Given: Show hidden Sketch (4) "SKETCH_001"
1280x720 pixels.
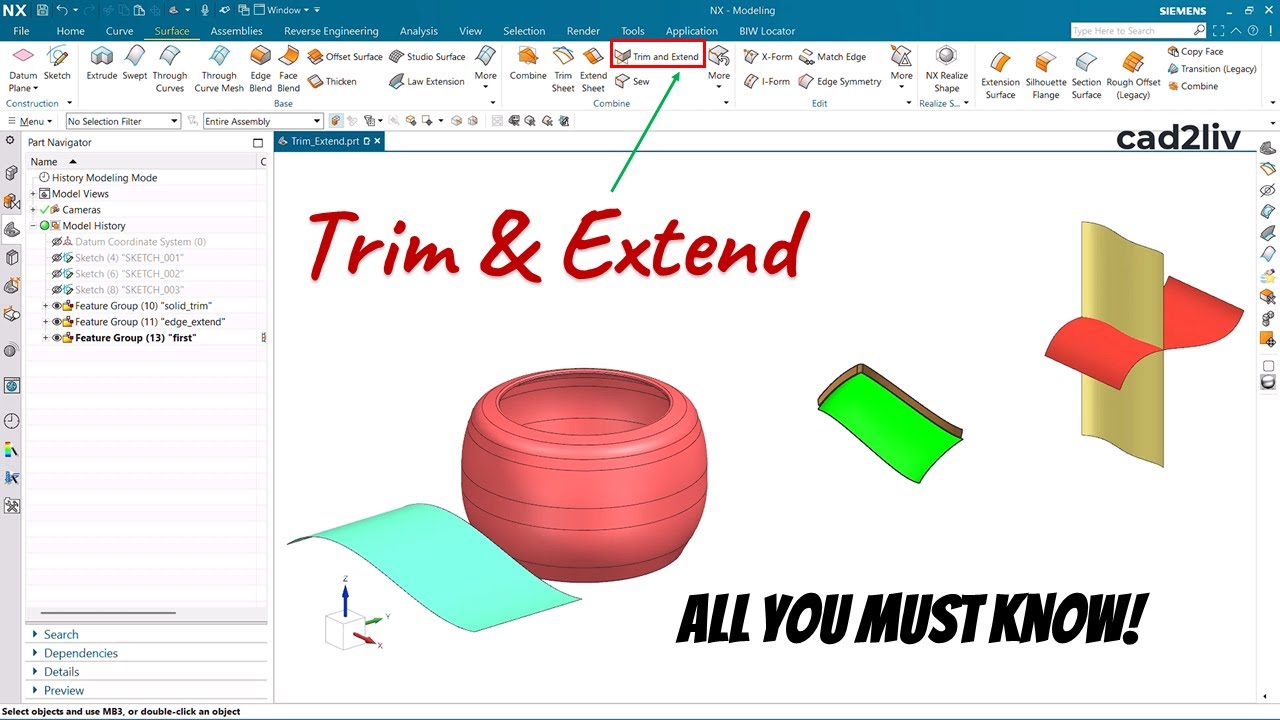Looking at the screenshot, I should click(x=57, y=258).
